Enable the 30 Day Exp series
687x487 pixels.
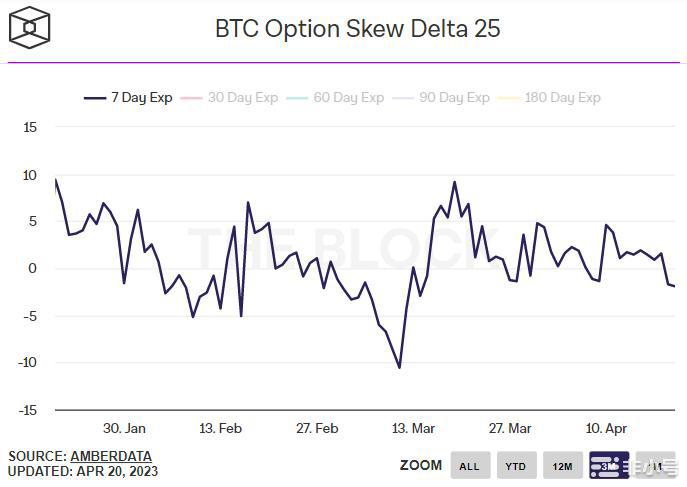(x=242, y=98)
